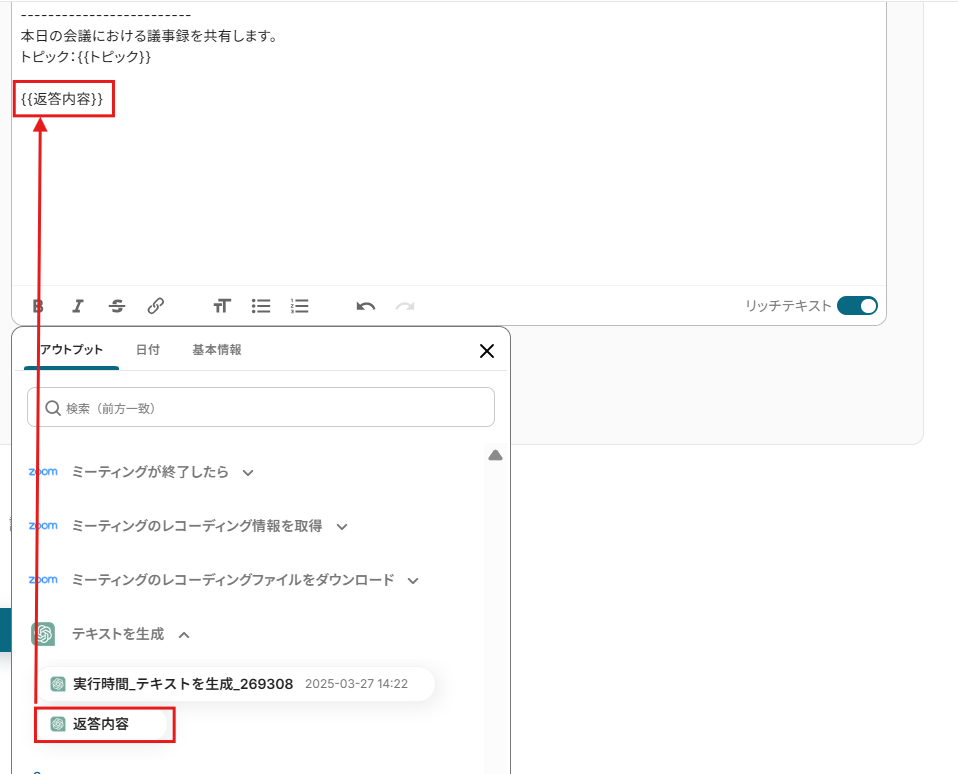Screen dimensions: 958x774
Task: Click the line 本日の会議における議事録を共有します。
Action: [x=149, y=36]
